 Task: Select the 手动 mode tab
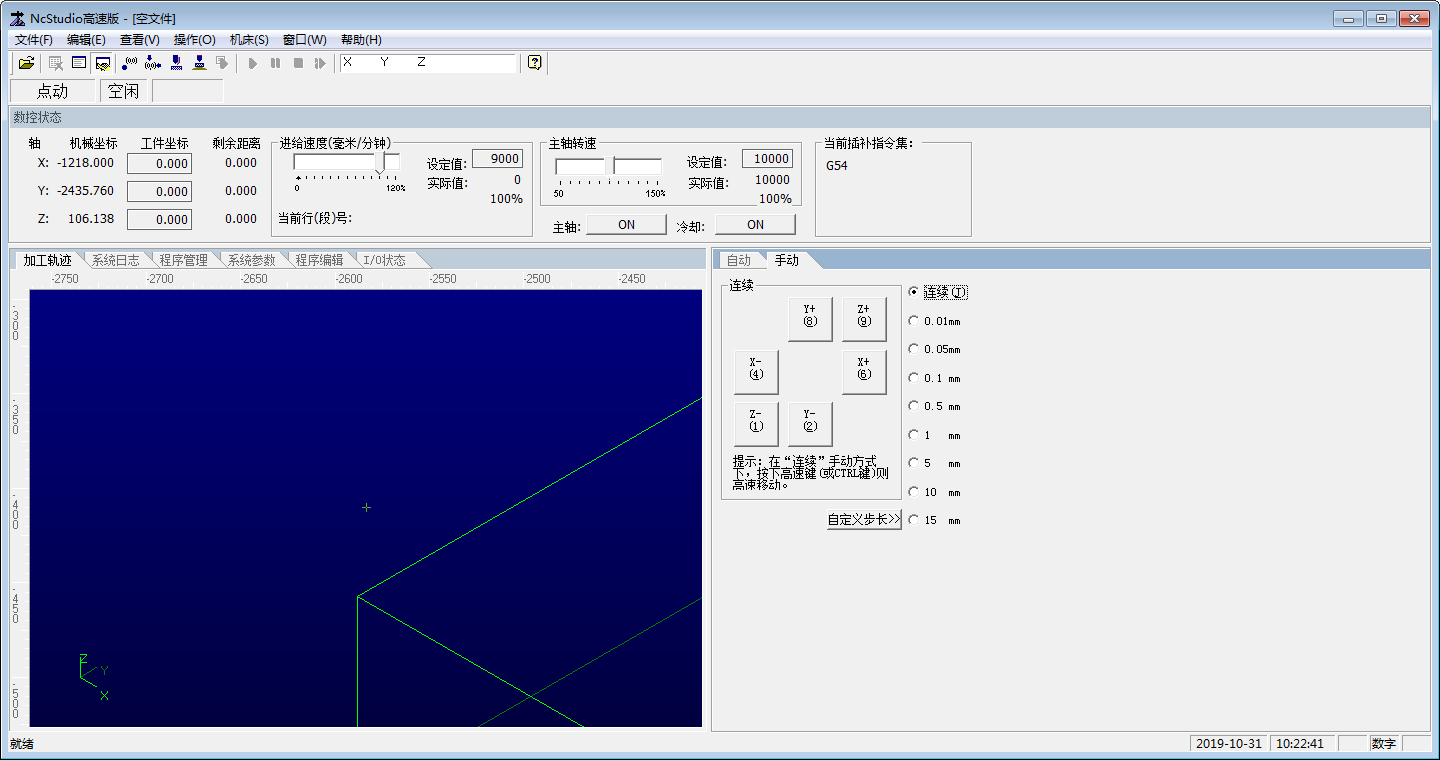point(787,260)
